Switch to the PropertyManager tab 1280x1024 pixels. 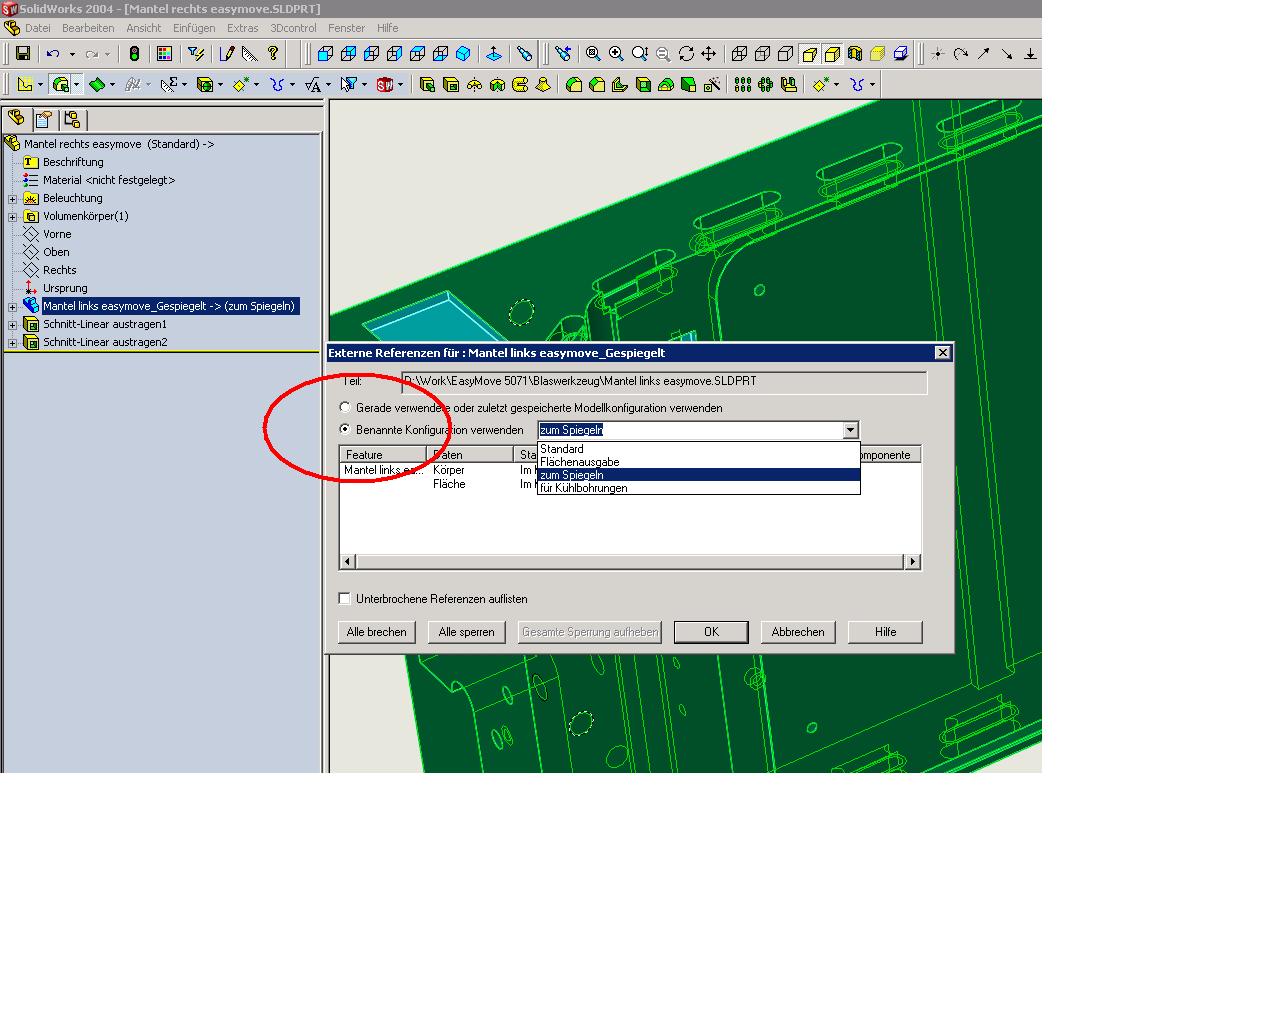point(44,120)
